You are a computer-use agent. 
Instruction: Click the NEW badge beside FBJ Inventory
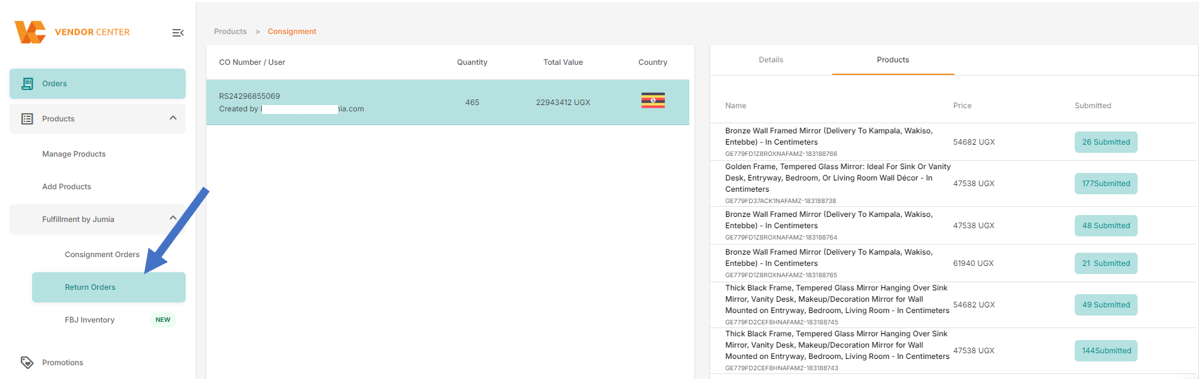[163, 319]
